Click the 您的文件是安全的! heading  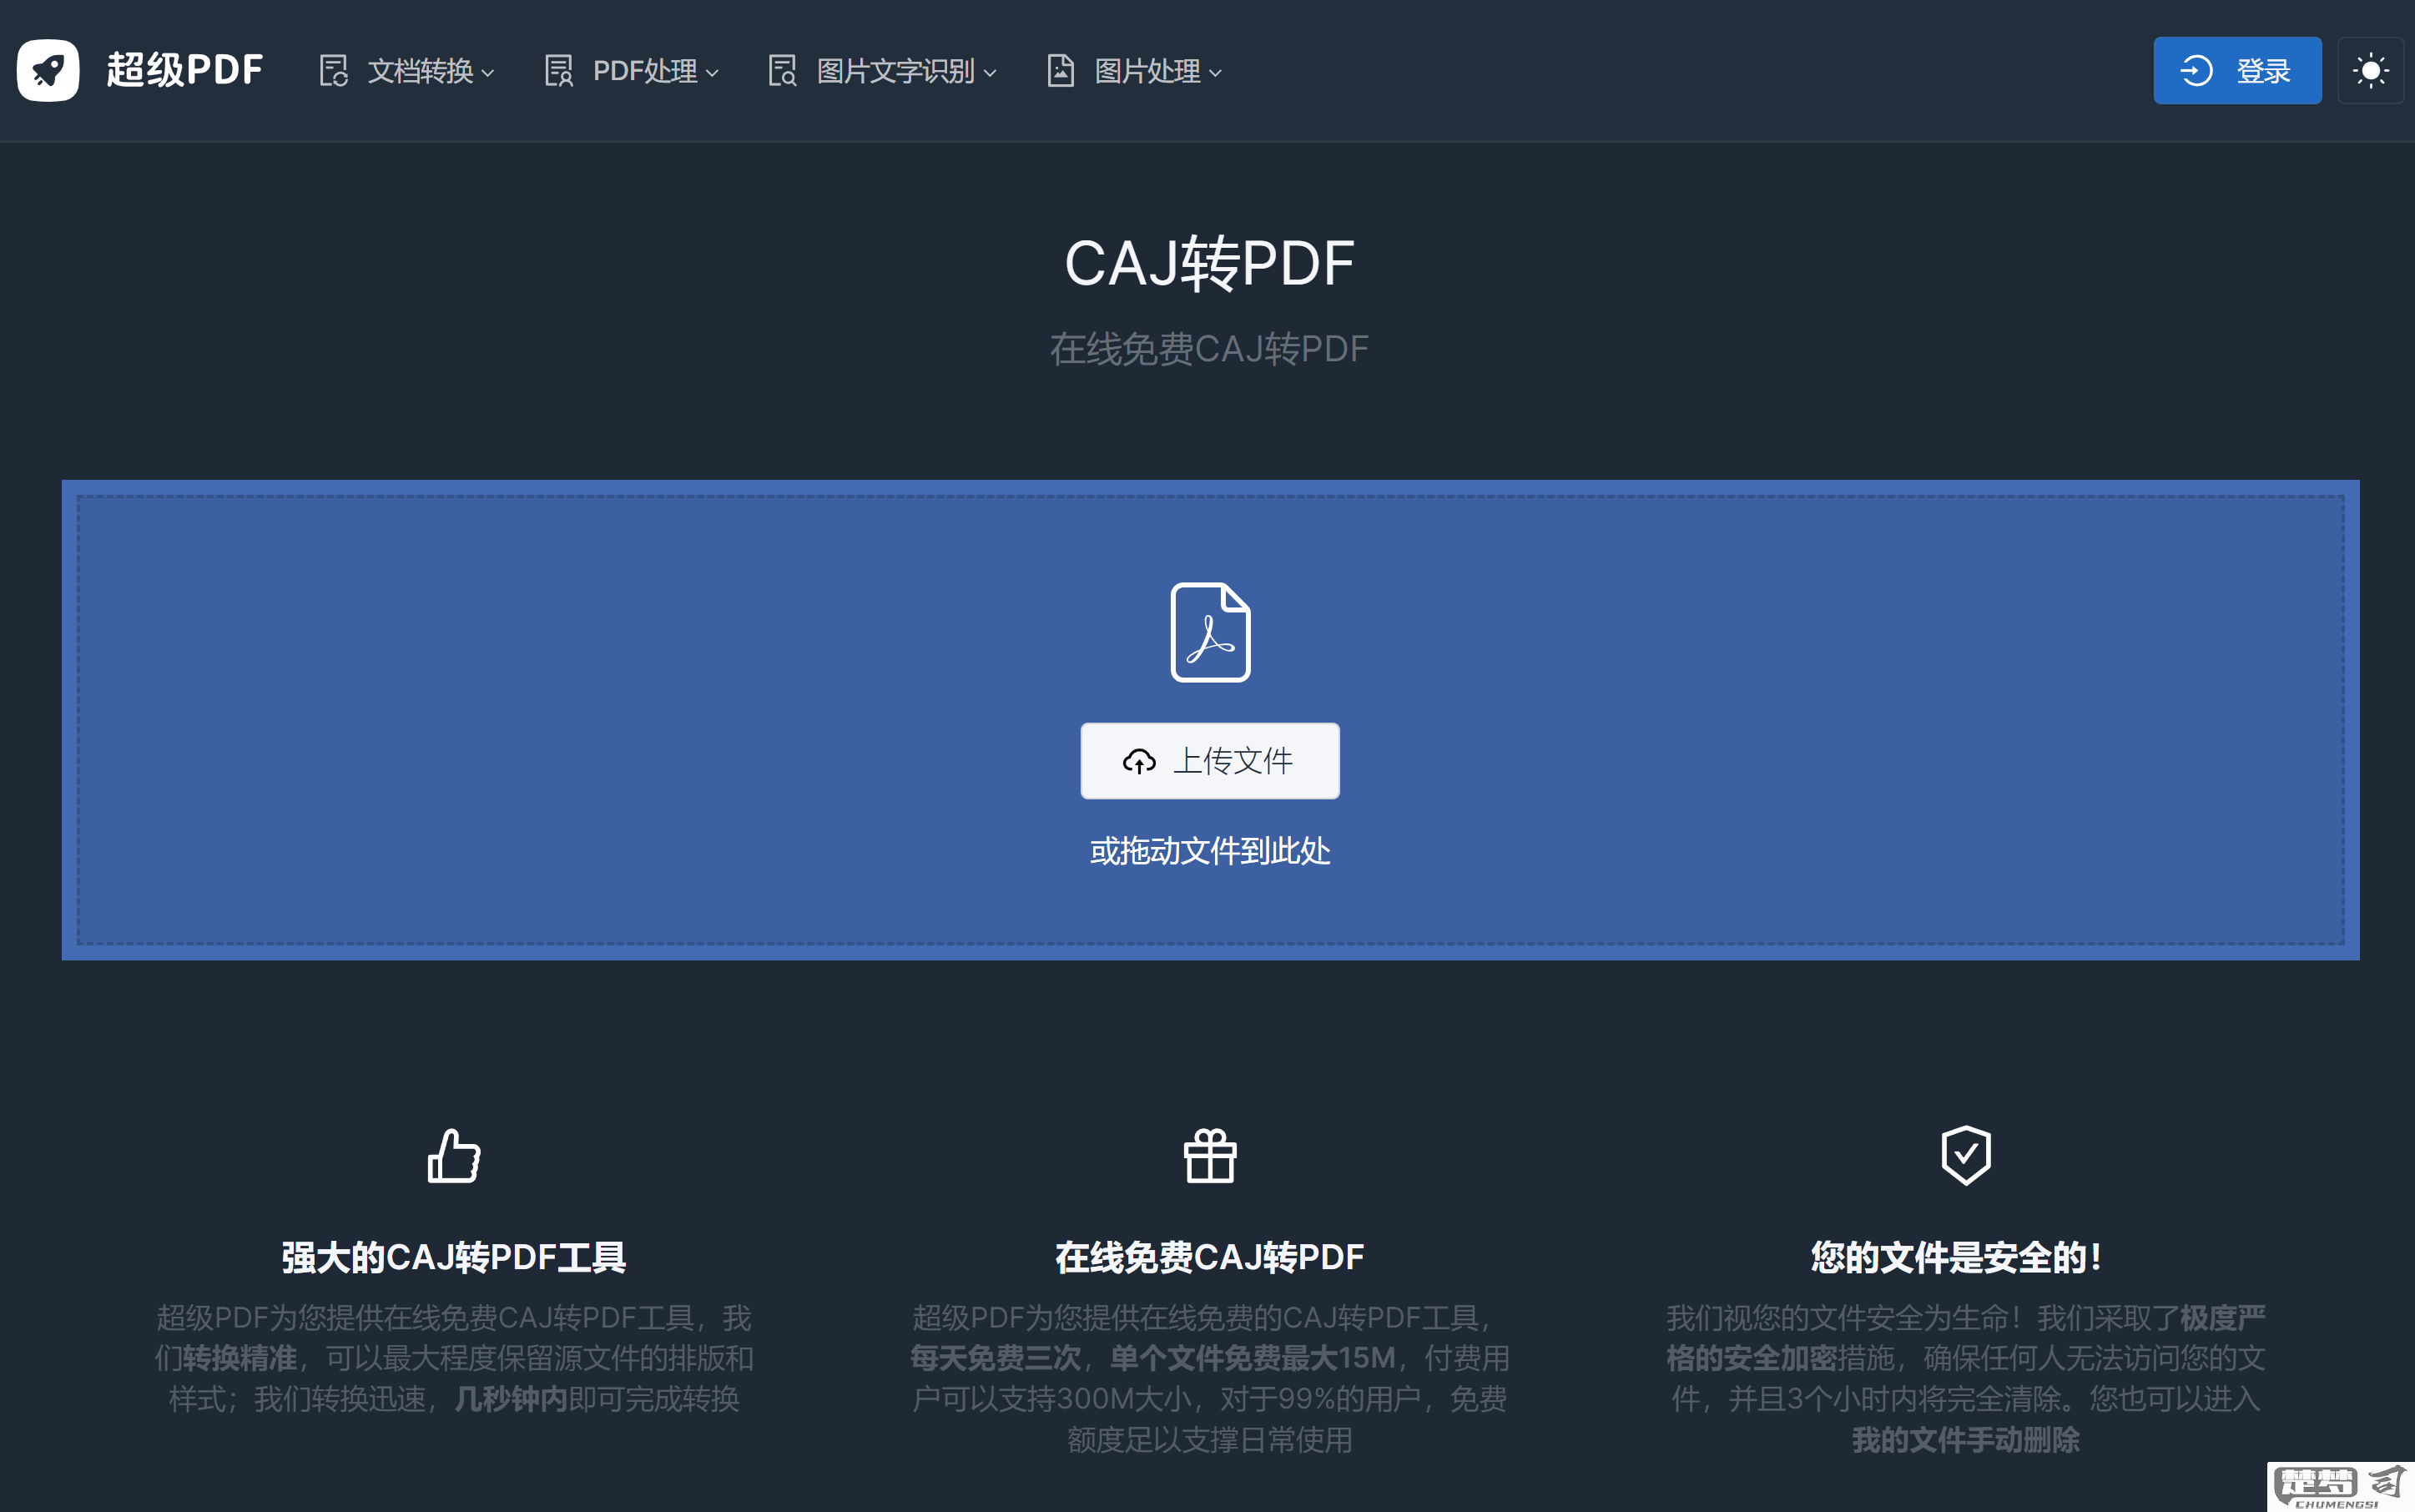(1957, 1257)
